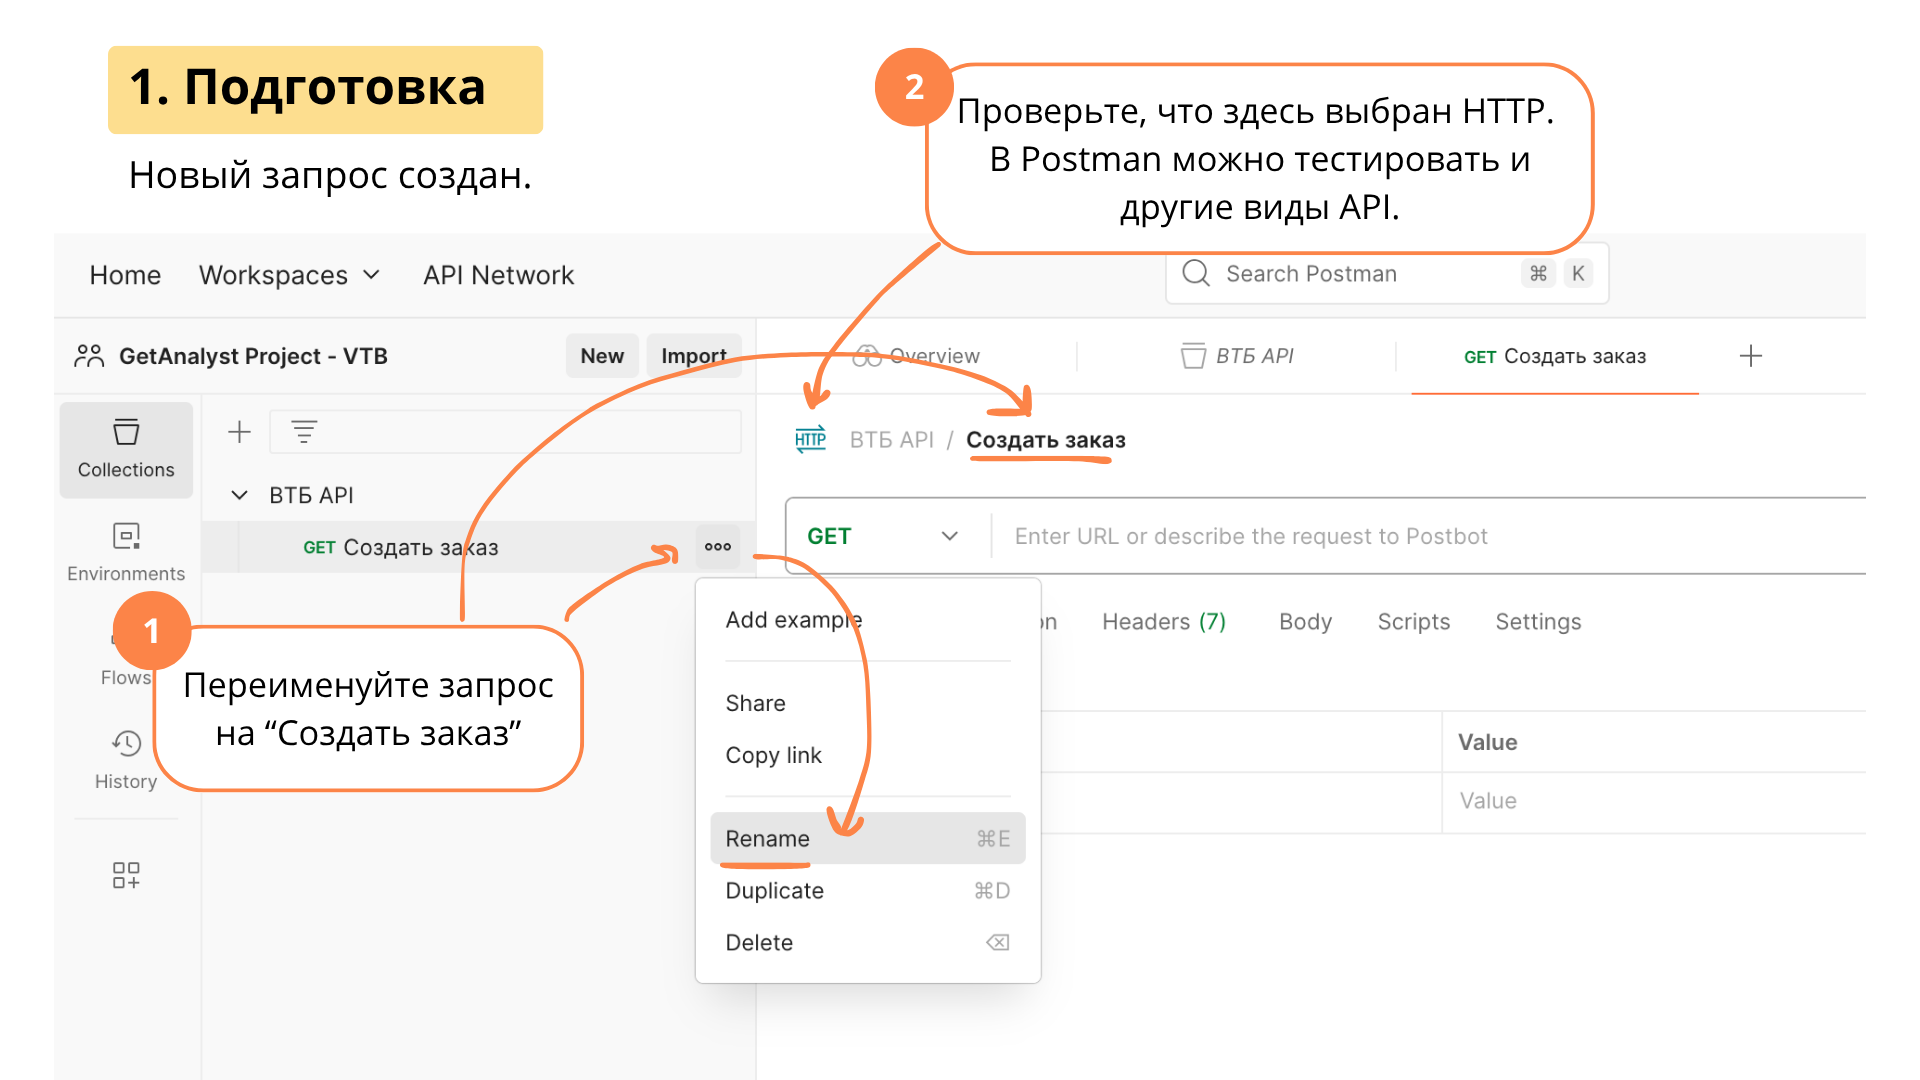Image resolution: width=1920 pixels, height=1080 pixels.
Task: Choose Copy link in the context menu
Action: (x=774, y=755)
